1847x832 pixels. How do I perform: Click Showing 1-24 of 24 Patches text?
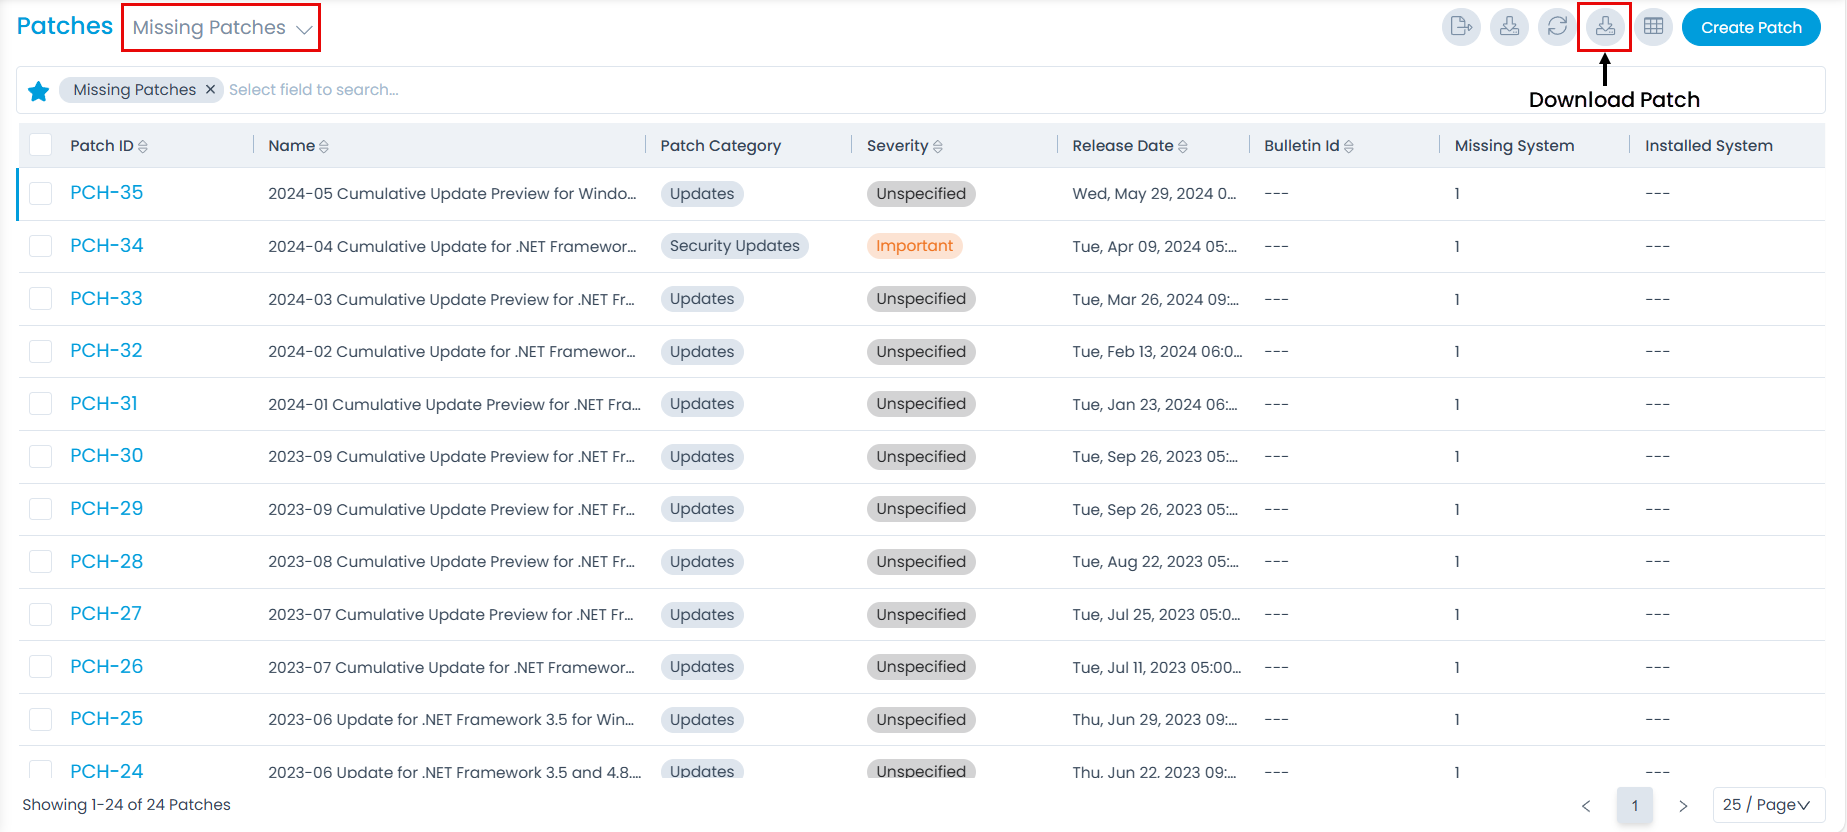(x=126, y=805)
